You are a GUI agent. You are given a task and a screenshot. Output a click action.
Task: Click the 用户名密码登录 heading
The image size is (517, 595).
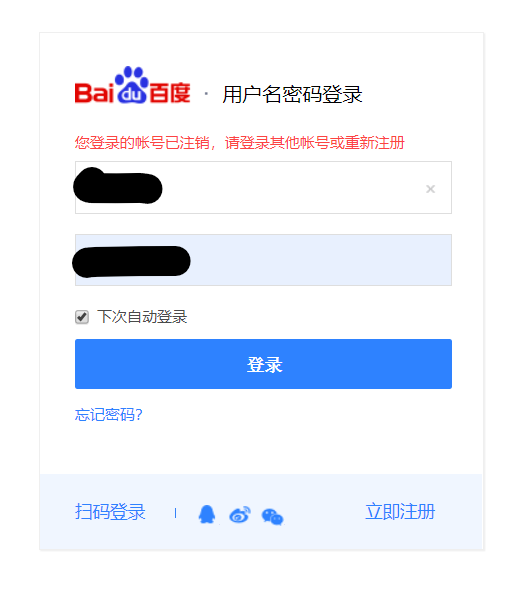(292, 94)
